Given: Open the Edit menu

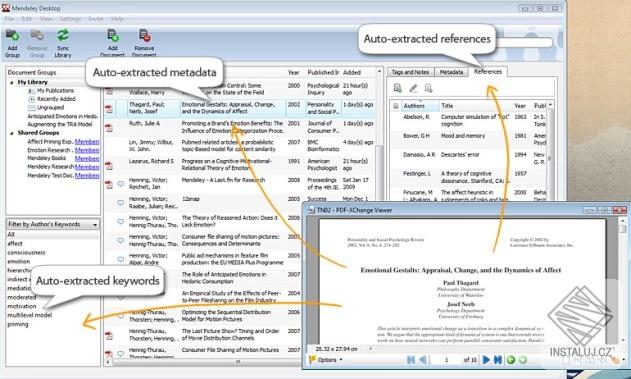Looking at the screenshot, I should click(x=27, y=19).
